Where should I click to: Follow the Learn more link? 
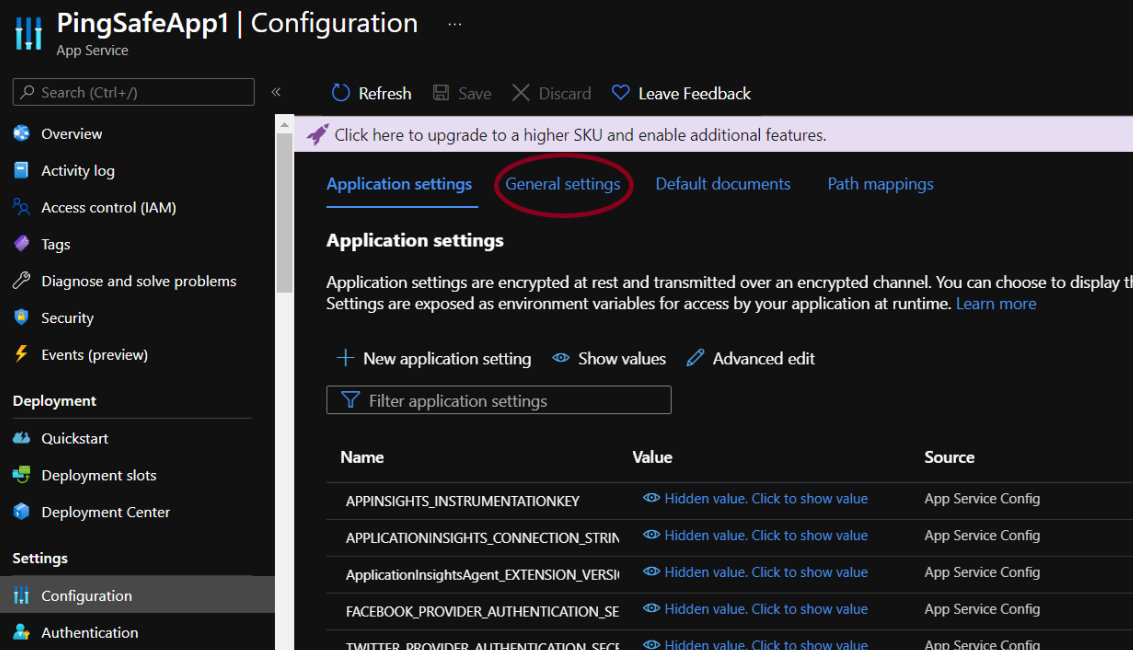point(995,304)
